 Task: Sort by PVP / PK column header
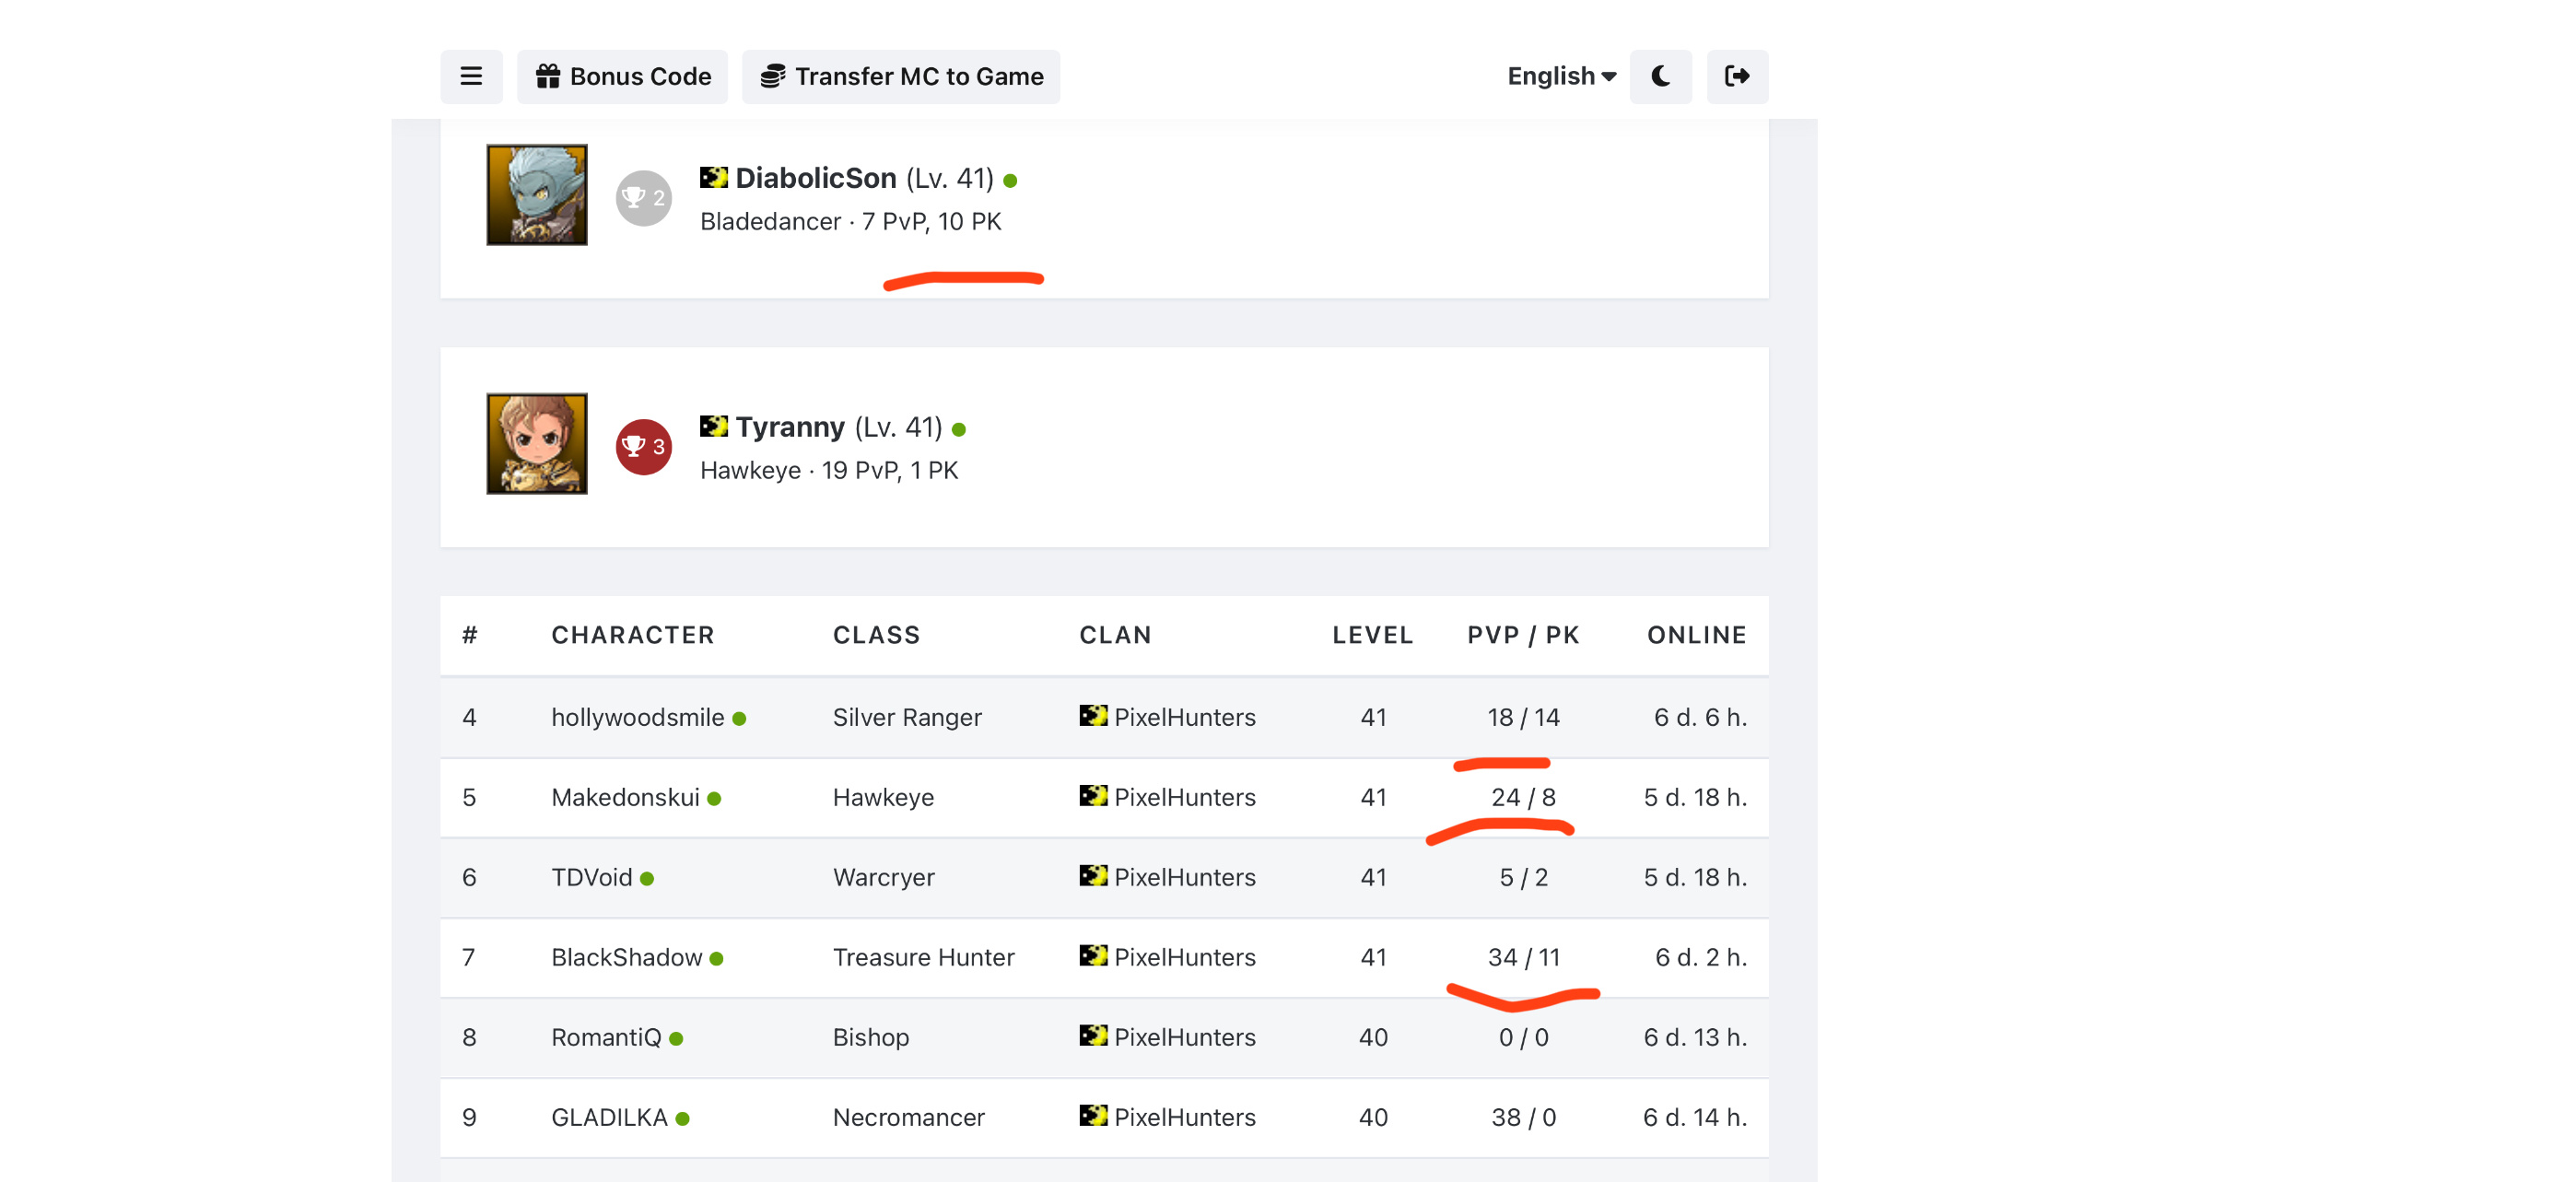click(x=1522, y=635)
